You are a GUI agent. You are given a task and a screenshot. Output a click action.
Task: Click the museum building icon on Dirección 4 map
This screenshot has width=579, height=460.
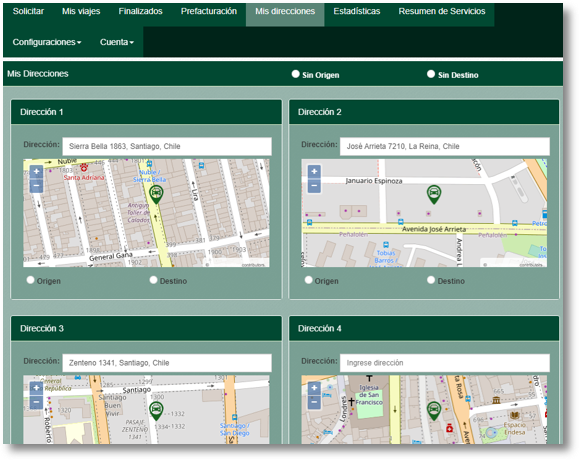tap(496, 400)
